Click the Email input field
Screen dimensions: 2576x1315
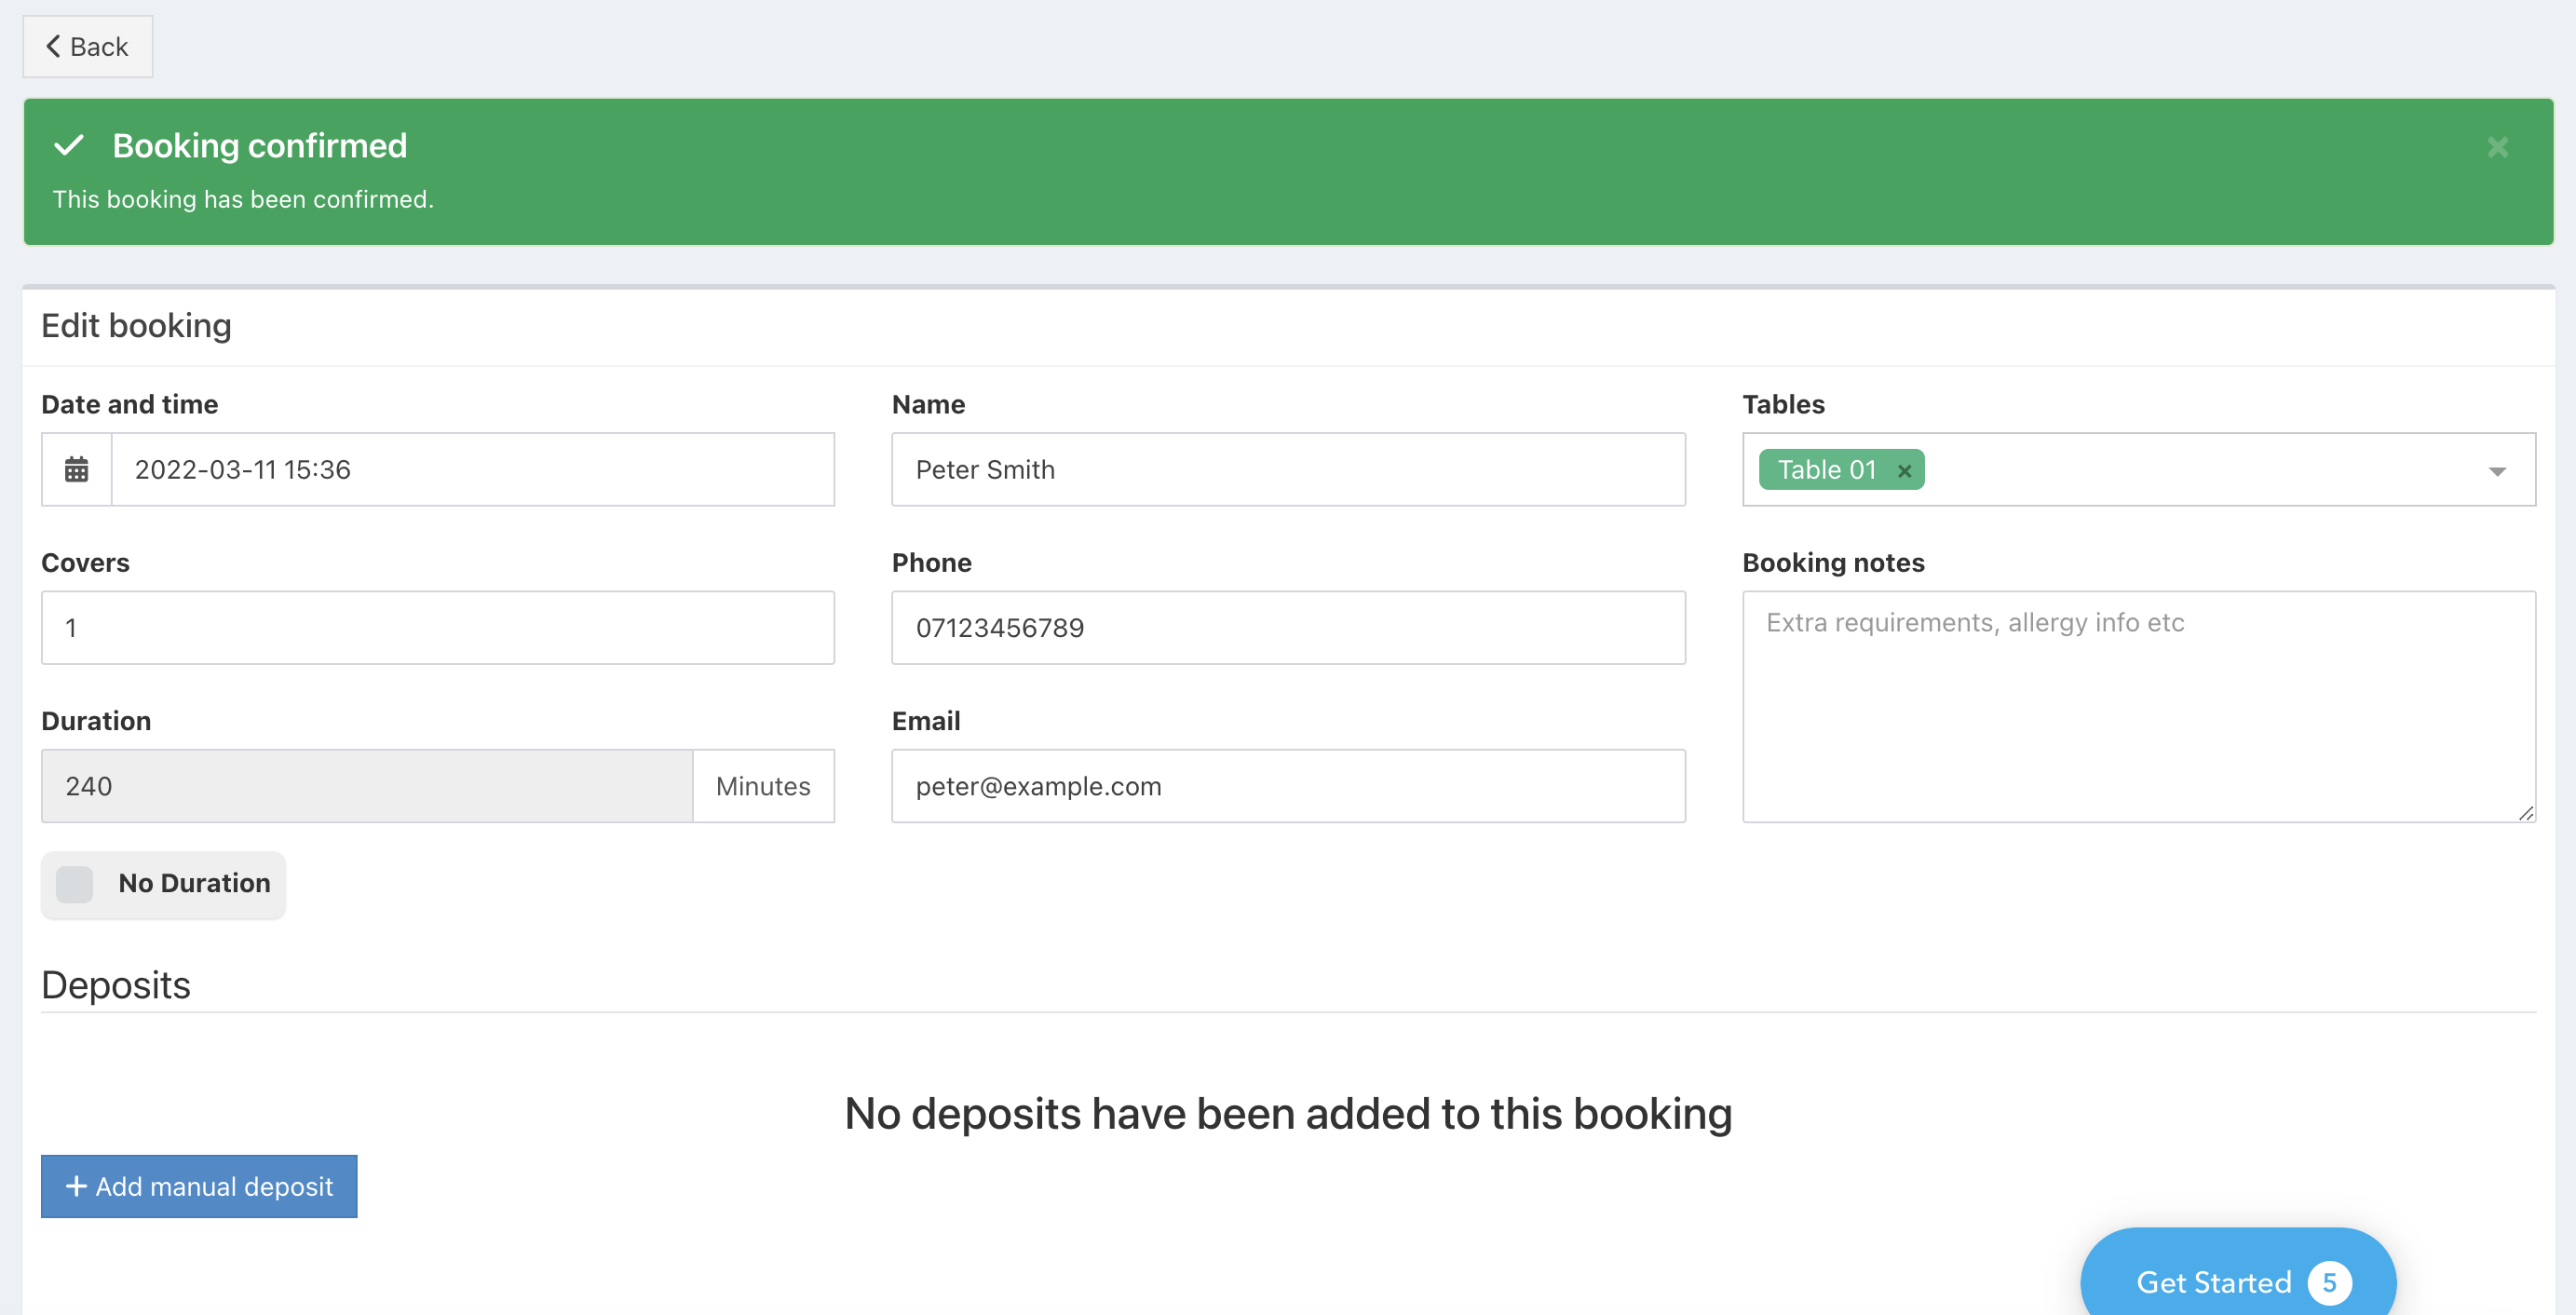[x=1287, y=786]
